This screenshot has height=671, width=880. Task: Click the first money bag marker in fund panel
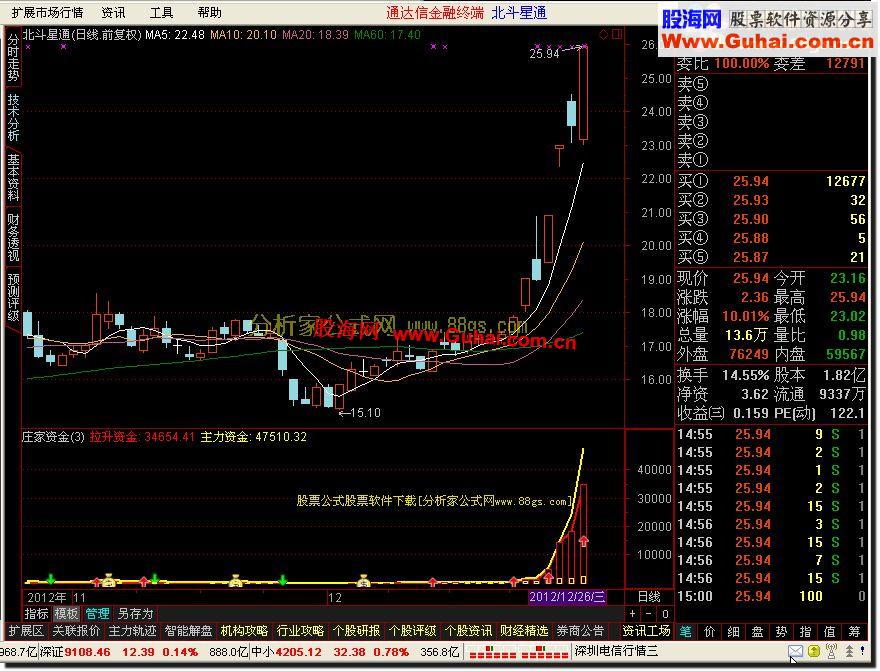coord(108,580)
